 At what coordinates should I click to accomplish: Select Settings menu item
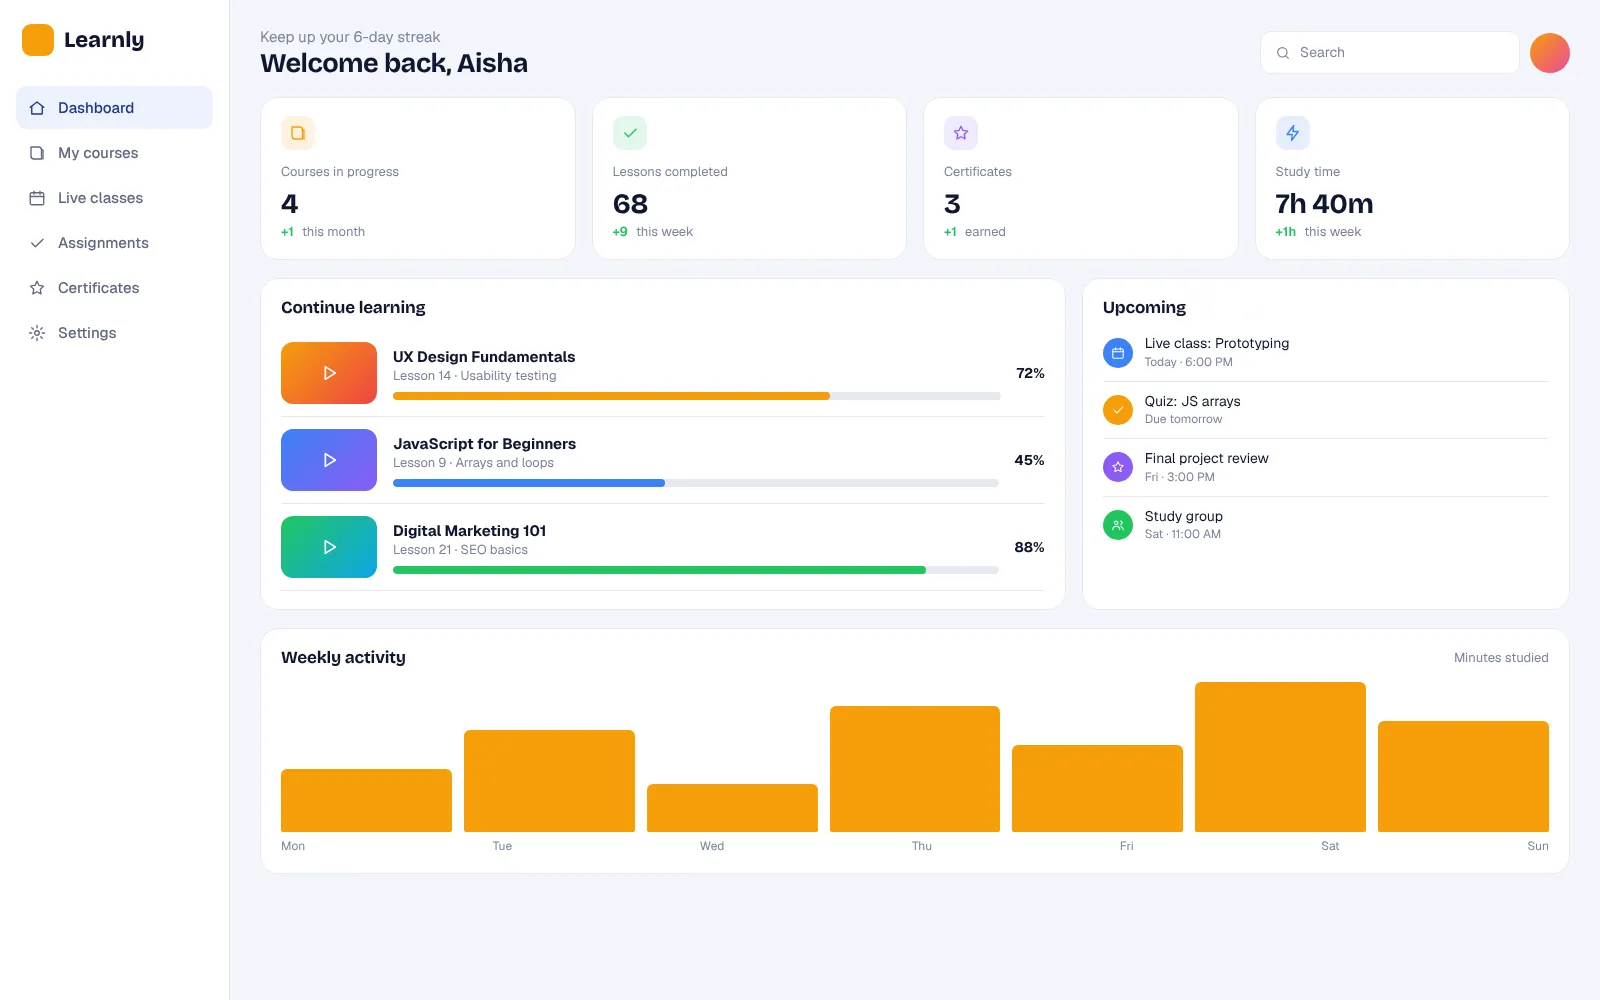[114, 333]
